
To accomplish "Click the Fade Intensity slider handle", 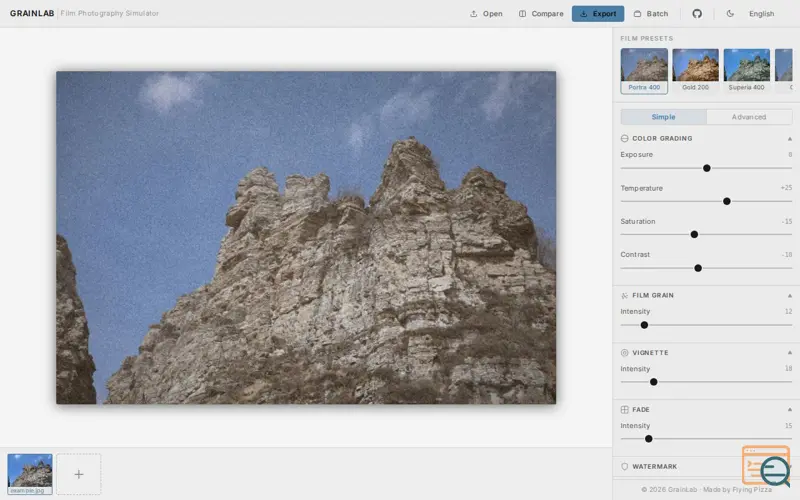I will (x=648, y=439).
